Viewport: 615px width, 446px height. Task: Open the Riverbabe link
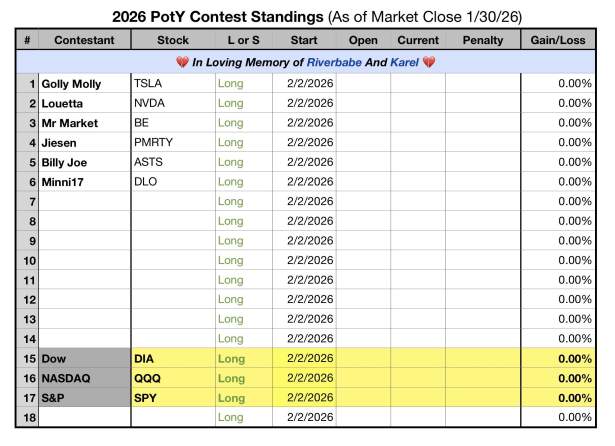click(334, 62)
